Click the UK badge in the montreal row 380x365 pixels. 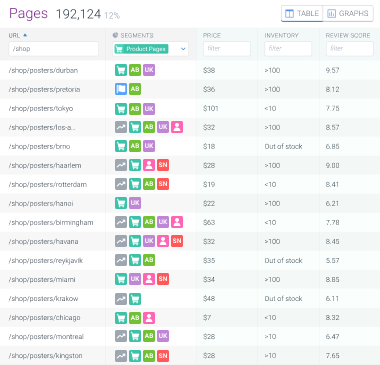[163, 336]
